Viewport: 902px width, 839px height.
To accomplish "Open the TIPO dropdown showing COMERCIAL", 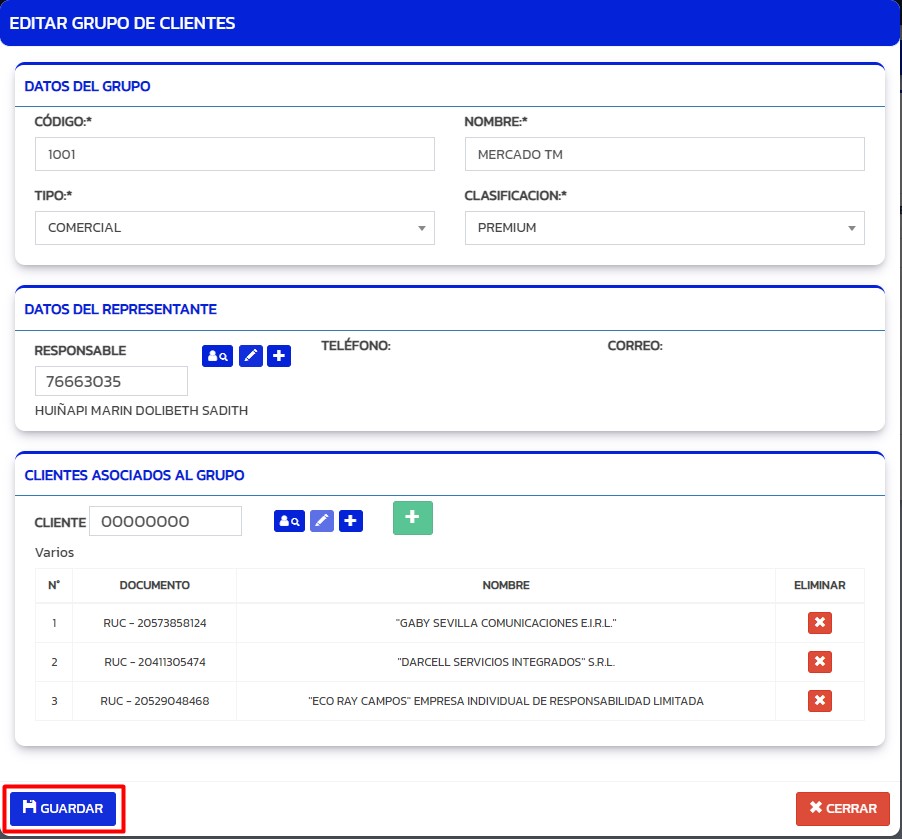I will point(234,228).
